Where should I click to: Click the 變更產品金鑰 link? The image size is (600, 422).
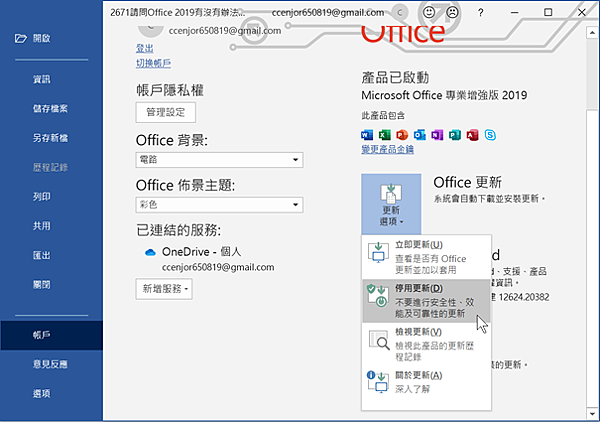click(388, 149)
